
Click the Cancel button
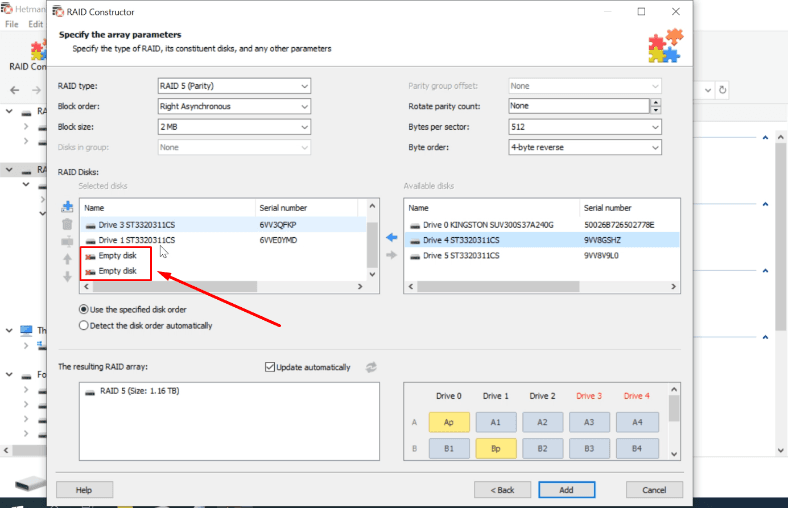click(x=654, y=490)
